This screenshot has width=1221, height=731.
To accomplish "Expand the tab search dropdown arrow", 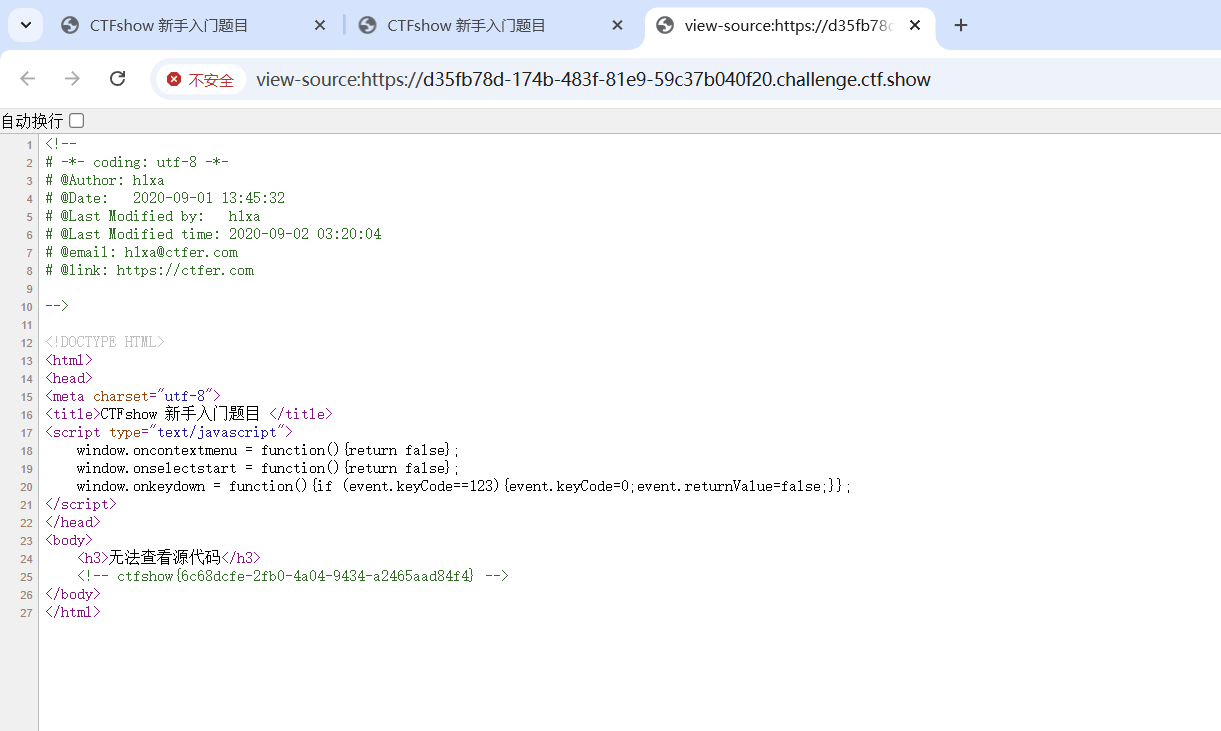I will [x=25, y=26].
